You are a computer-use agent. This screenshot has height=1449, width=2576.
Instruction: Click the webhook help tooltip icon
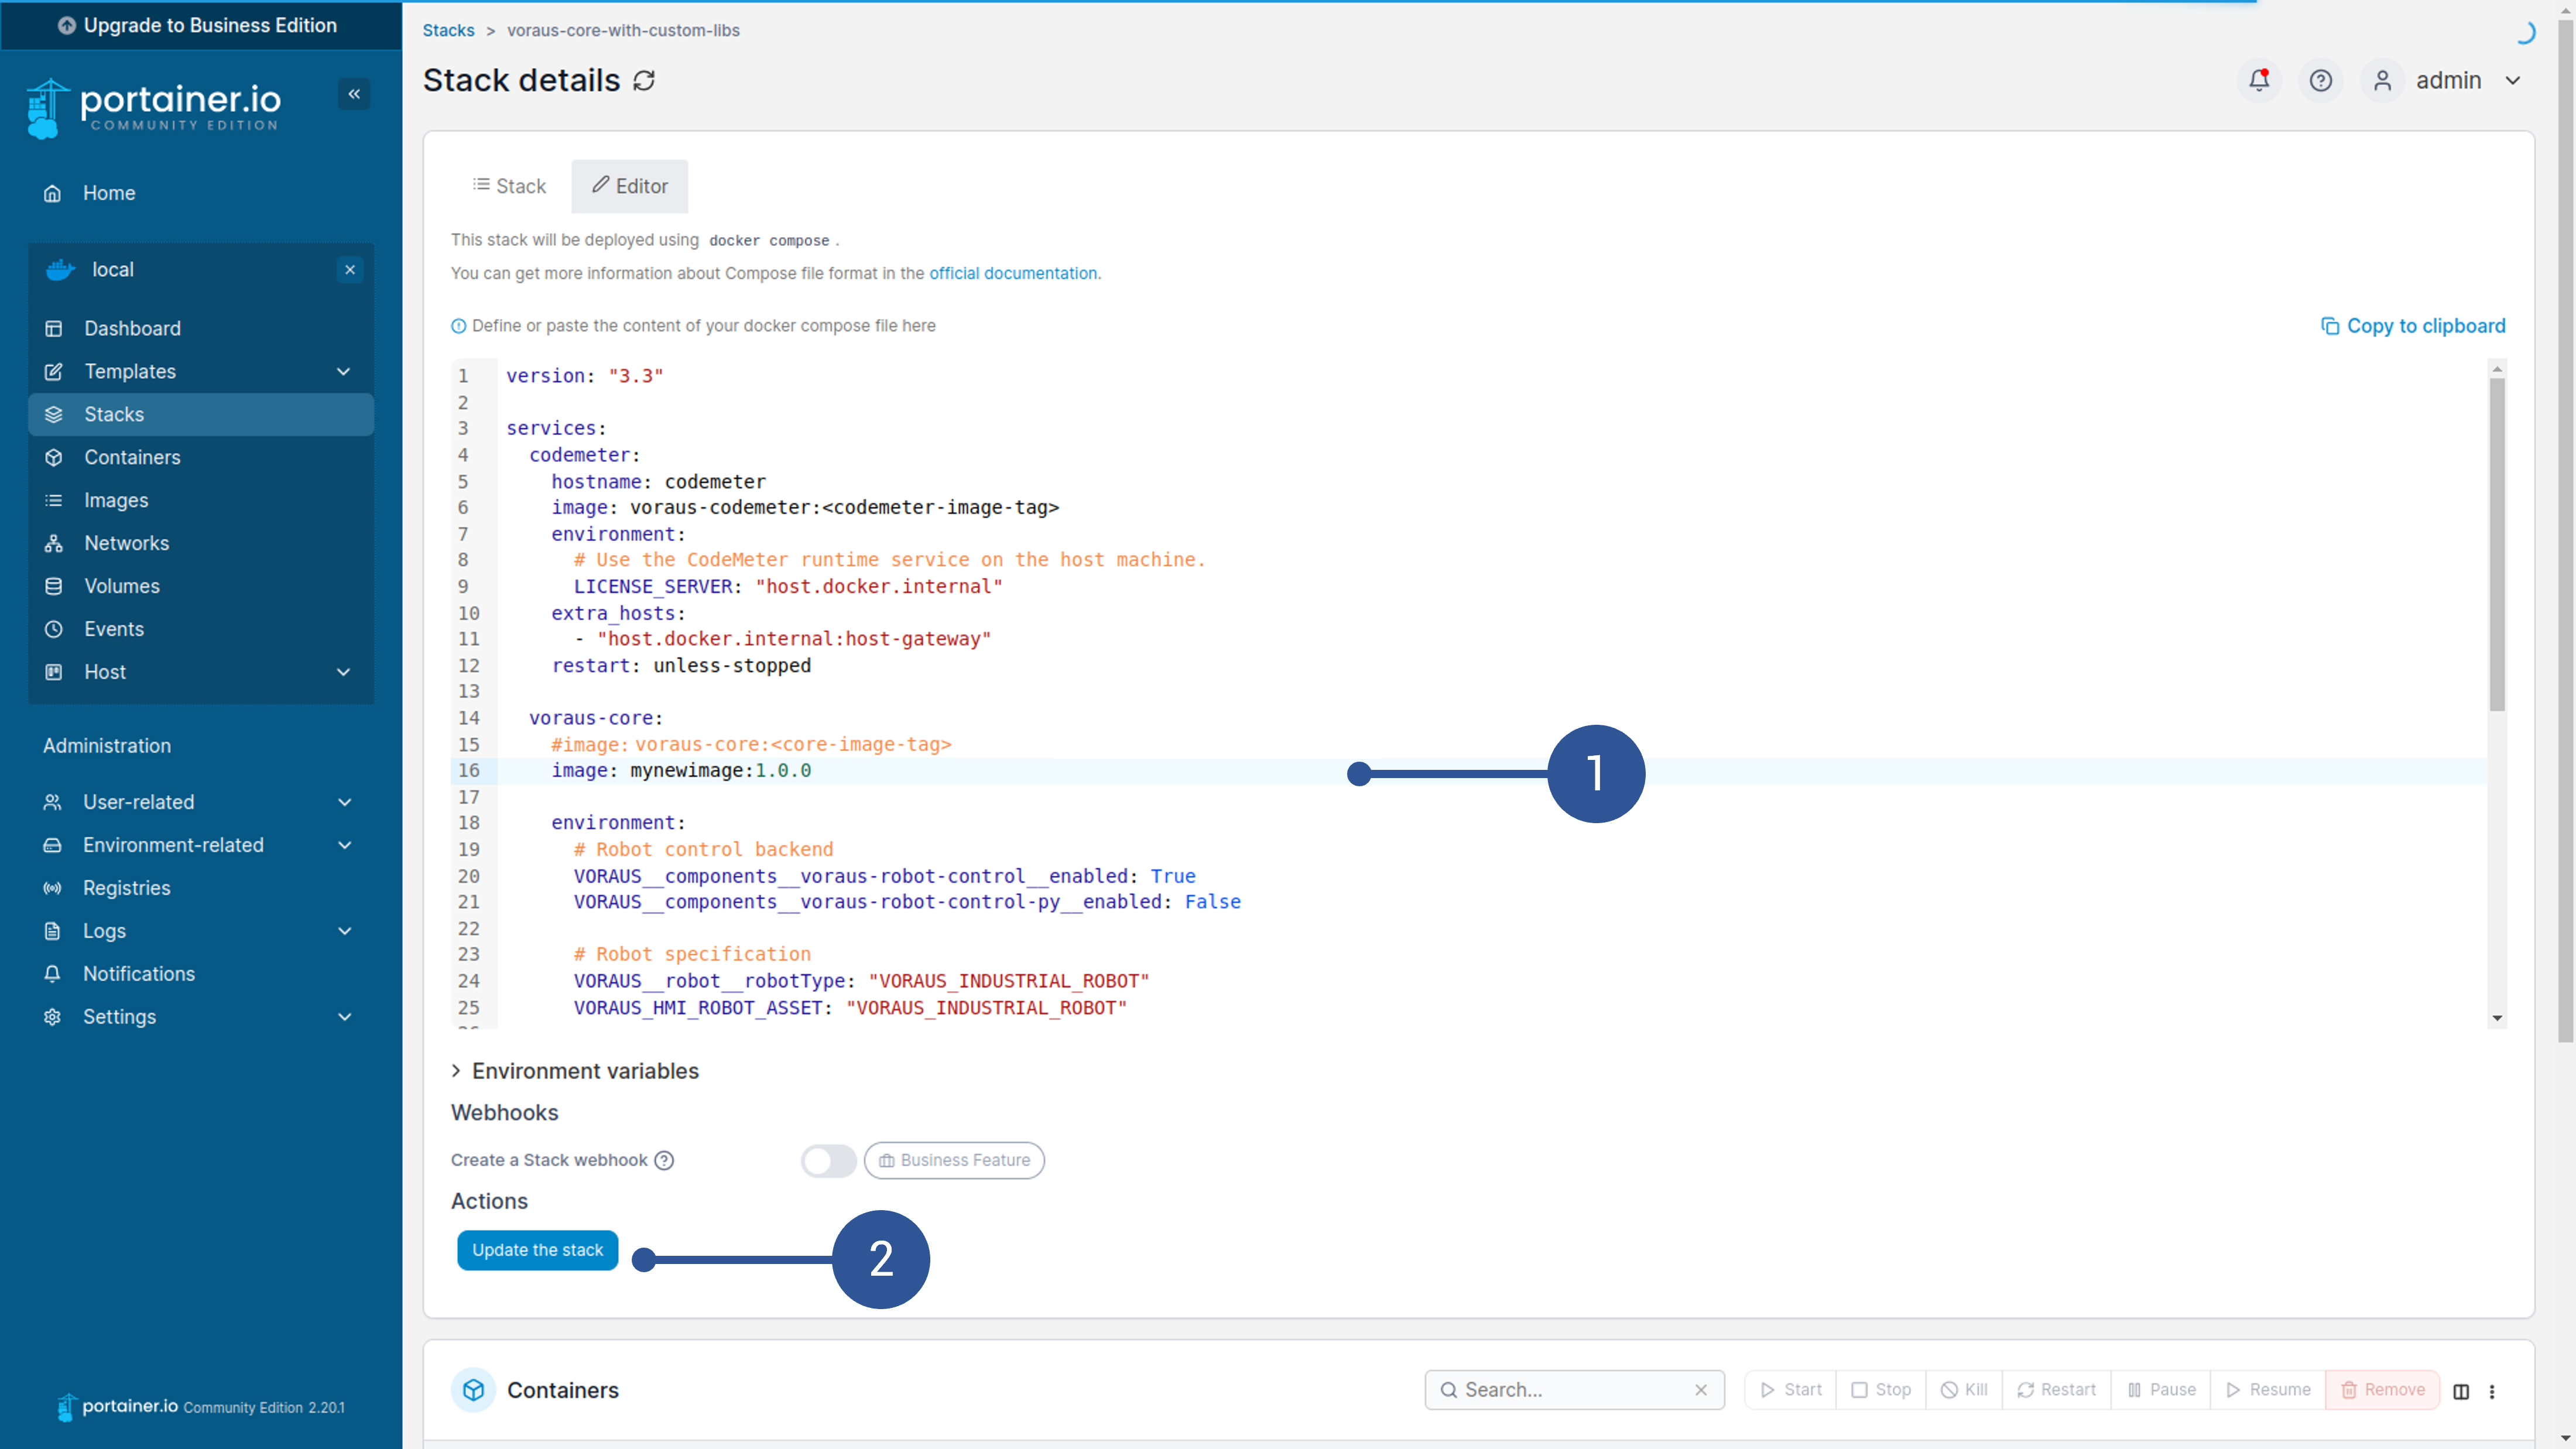point(664,1160)
